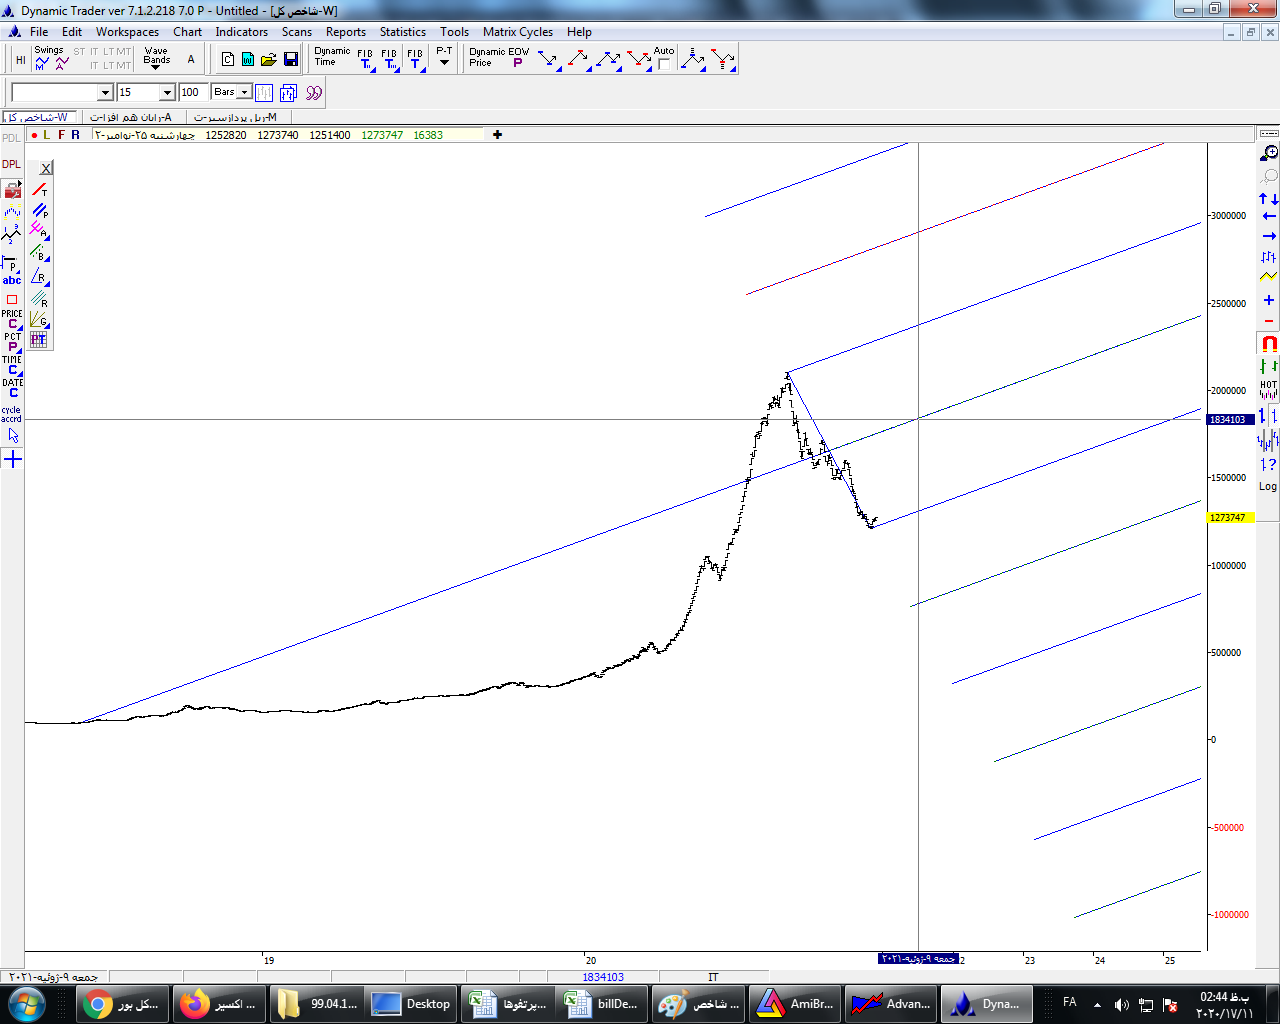Click the A button beside Wave Bands
This screenshot has width=1280, height=1024.
point(191,60)
